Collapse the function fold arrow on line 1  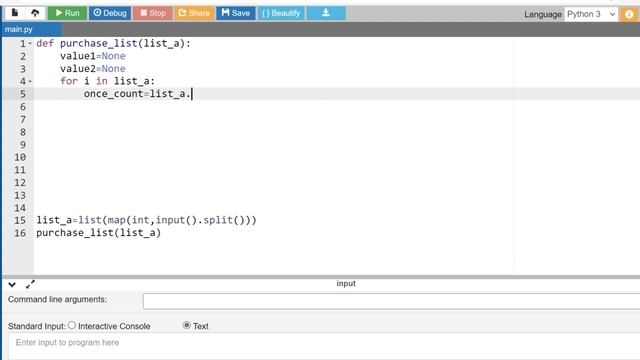30,44
